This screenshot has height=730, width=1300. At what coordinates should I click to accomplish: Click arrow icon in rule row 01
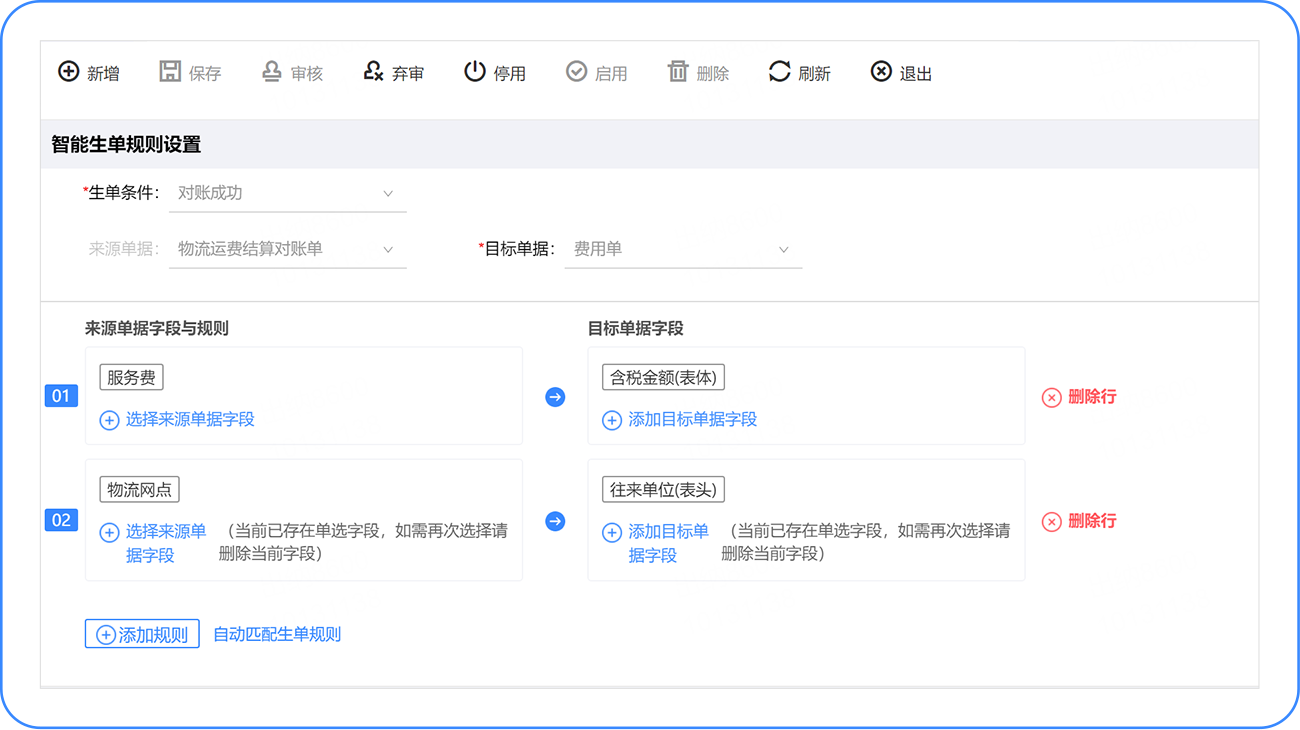(555, 397)
